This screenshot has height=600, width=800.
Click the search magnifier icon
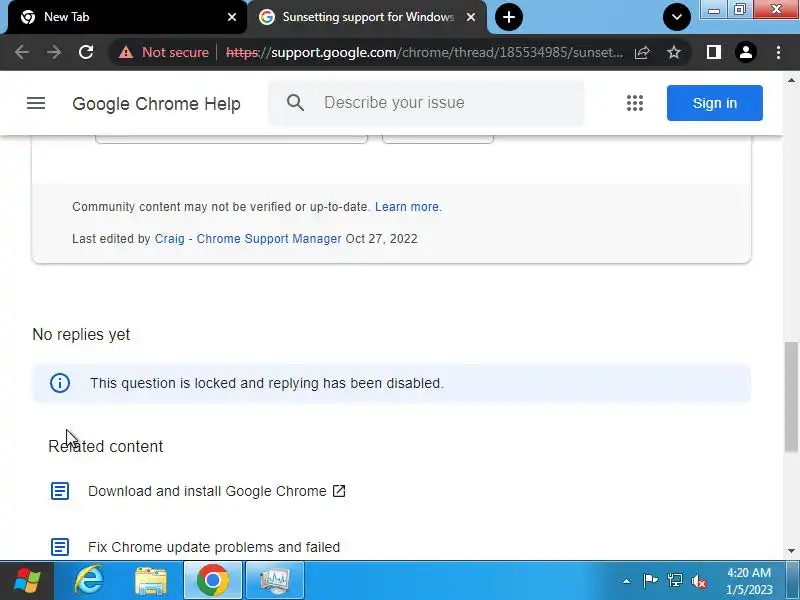(295, 103)
